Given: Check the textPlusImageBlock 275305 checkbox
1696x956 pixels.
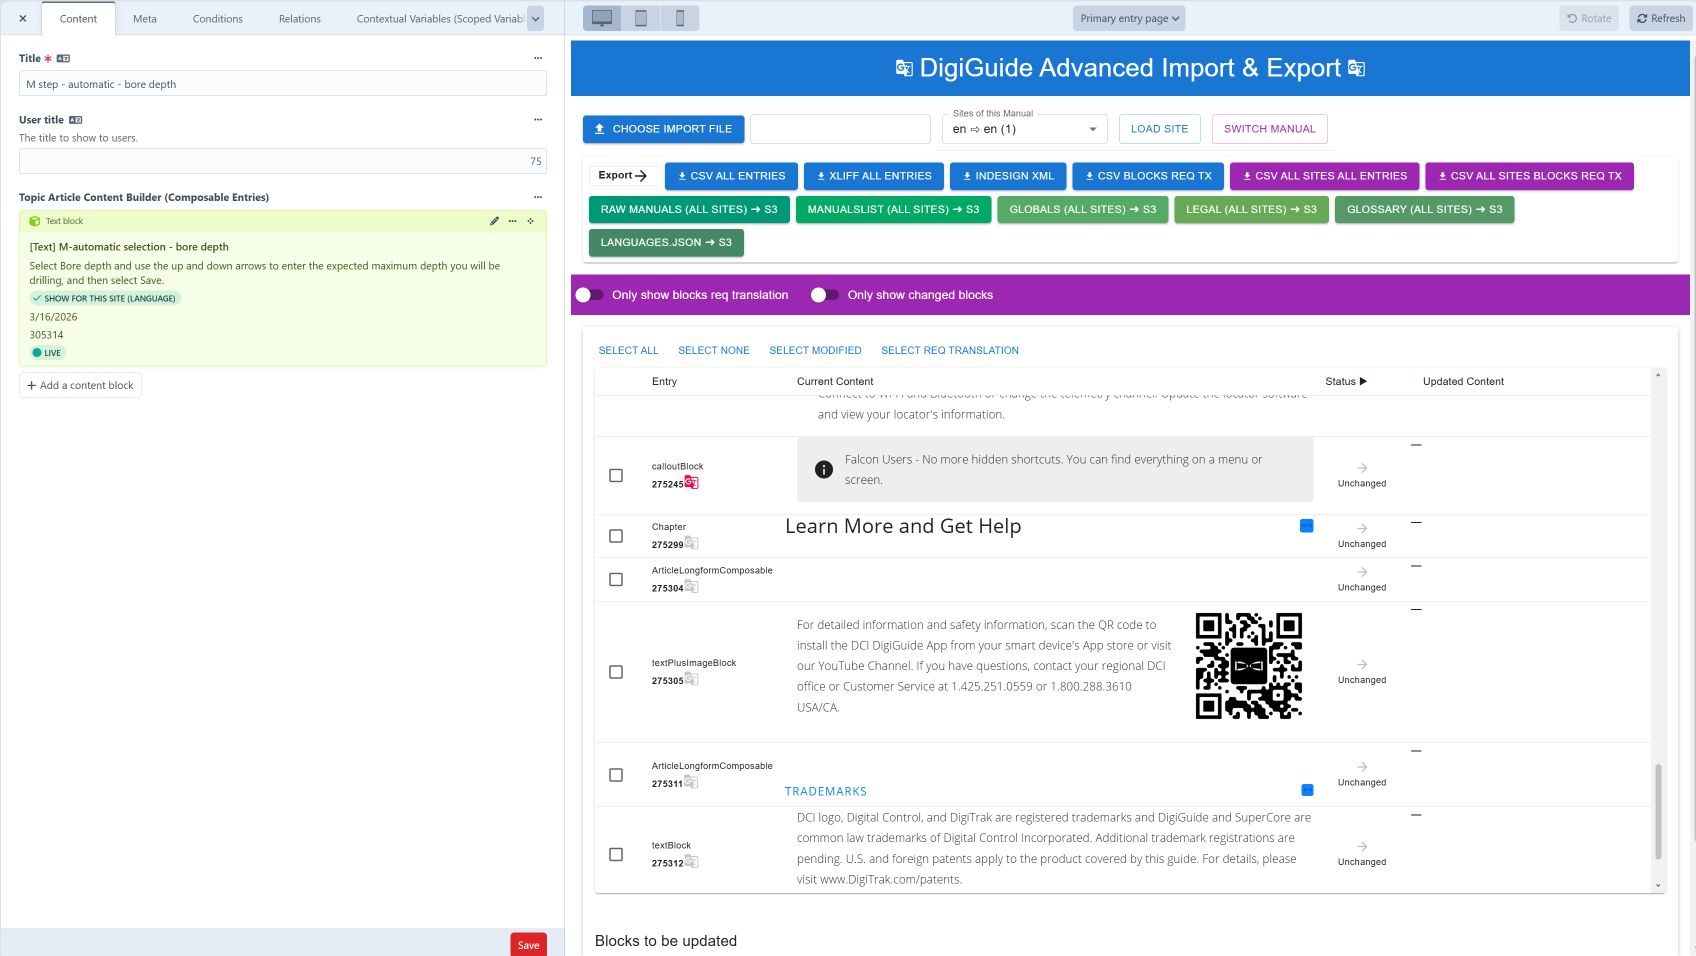Looking at the screenshot, I should pos(616,672).
